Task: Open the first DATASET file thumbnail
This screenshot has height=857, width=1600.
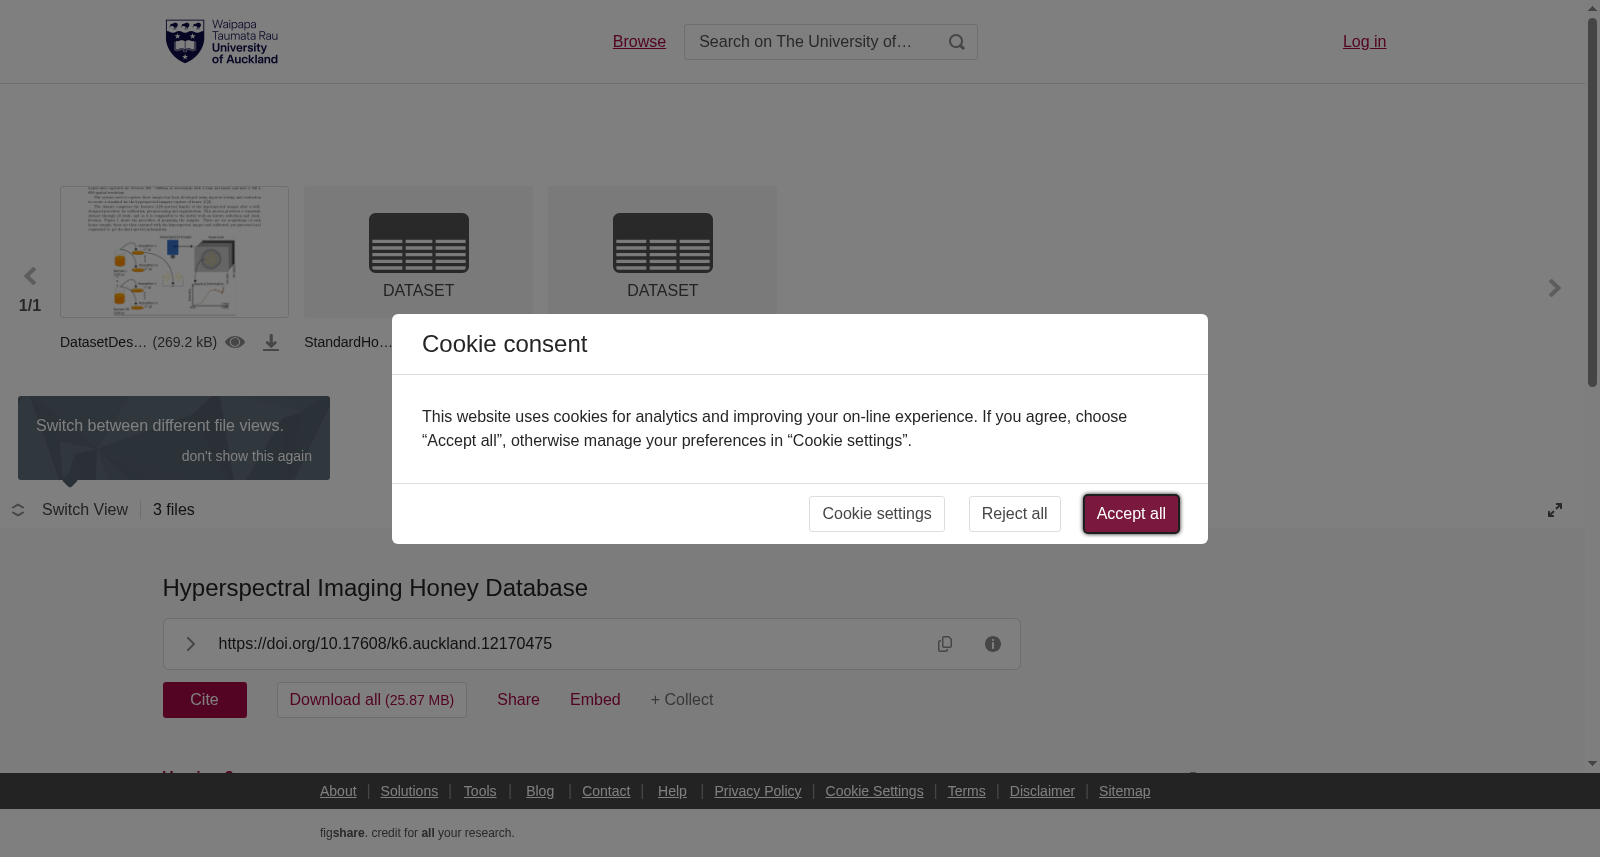Action: [418, 252]
